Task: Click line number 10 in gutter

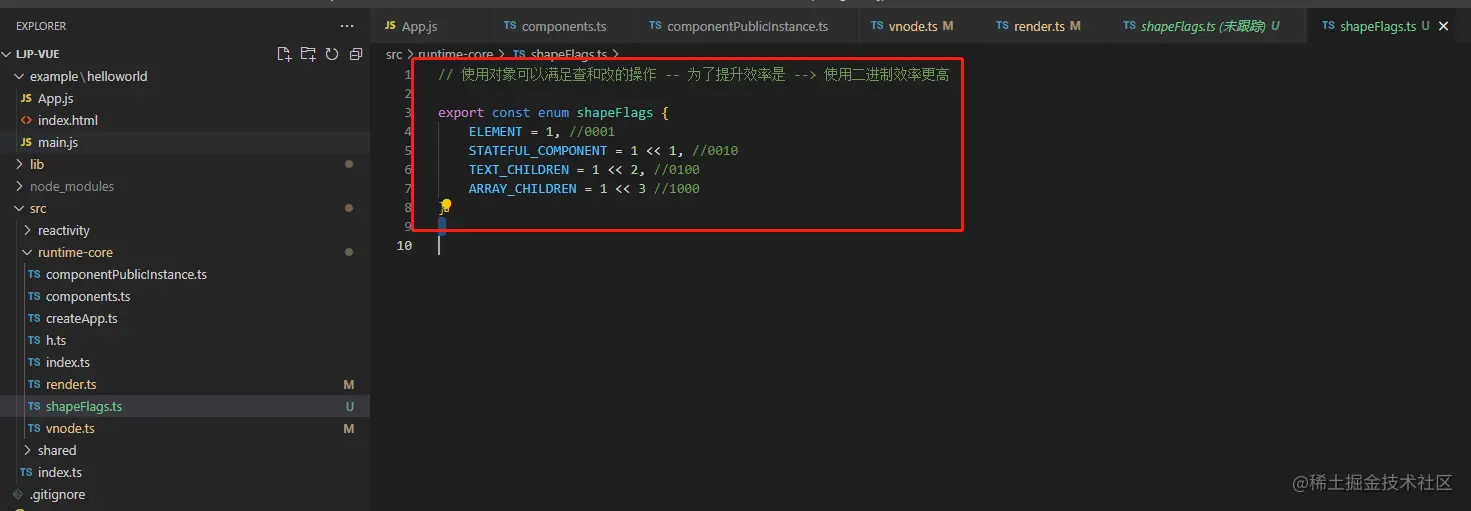Action: (x=404, y=245)
